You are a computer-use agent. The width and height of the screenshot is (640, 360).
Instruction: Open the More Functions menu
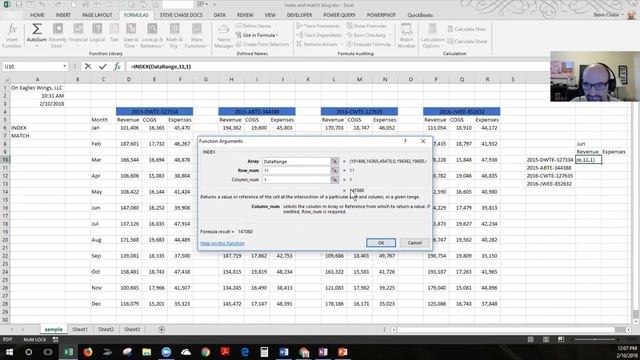click(196, 35)
